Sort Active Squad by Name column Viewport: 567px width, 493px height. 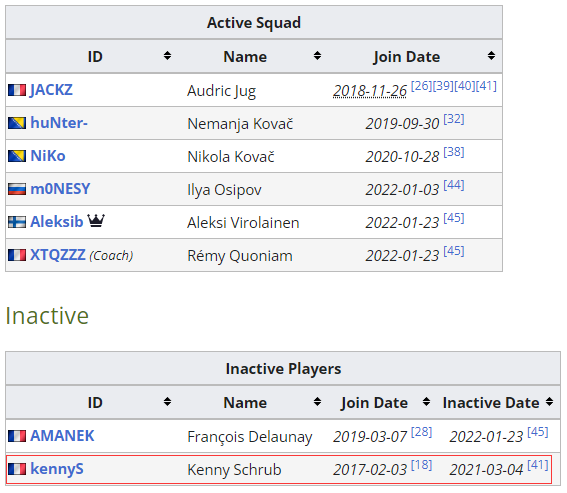pyautogui.click(x=317, y=56)
